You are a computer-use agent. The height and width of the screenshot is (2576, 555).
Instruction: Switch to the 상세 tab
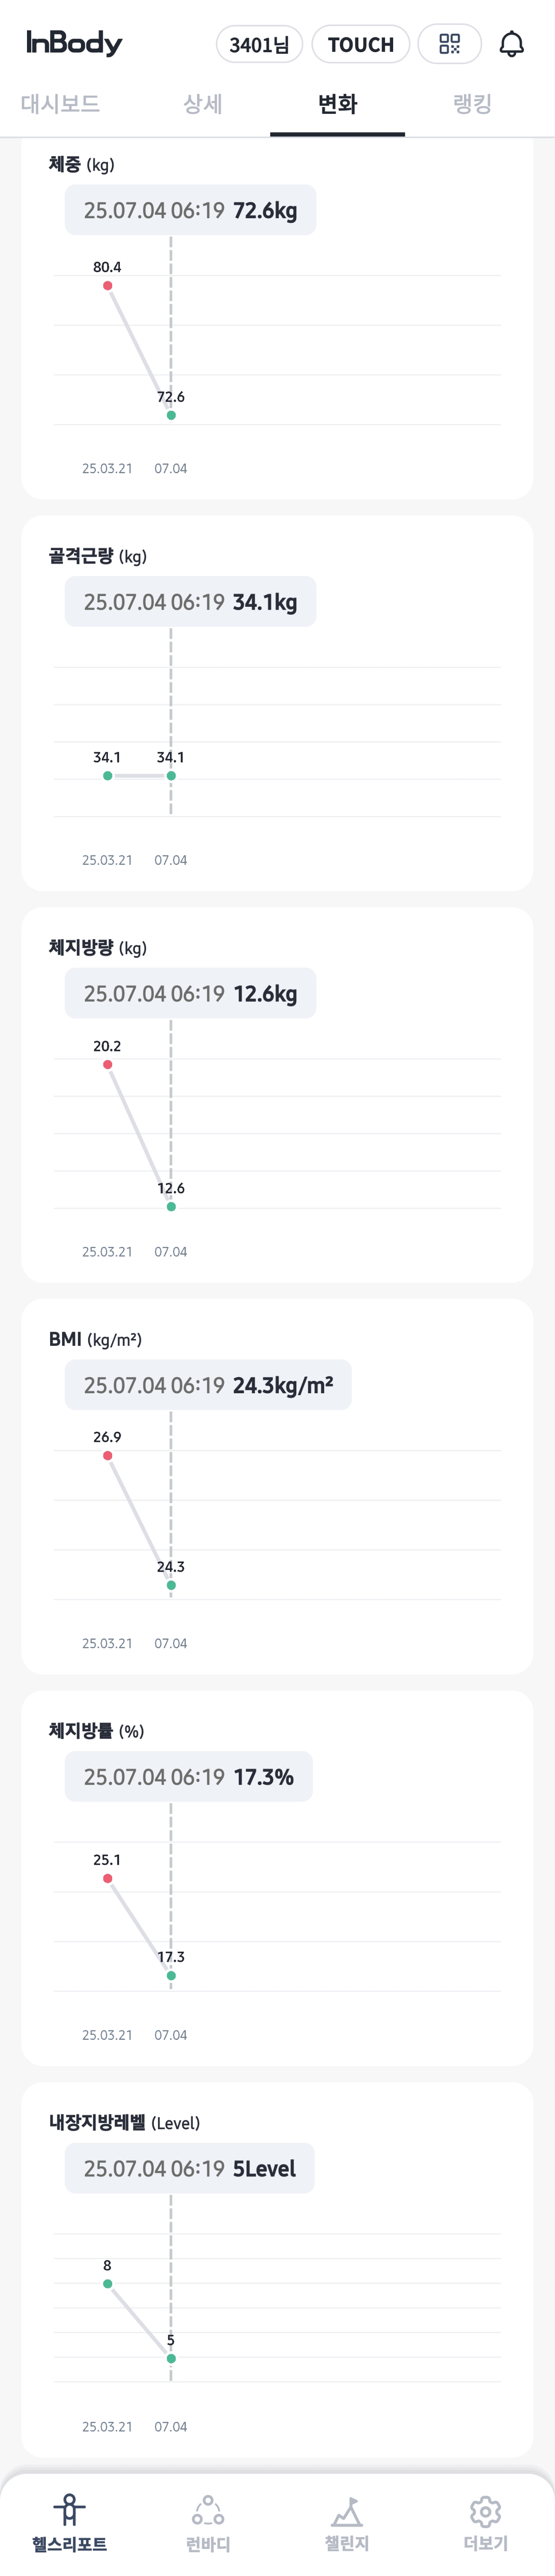pos(203,104)
